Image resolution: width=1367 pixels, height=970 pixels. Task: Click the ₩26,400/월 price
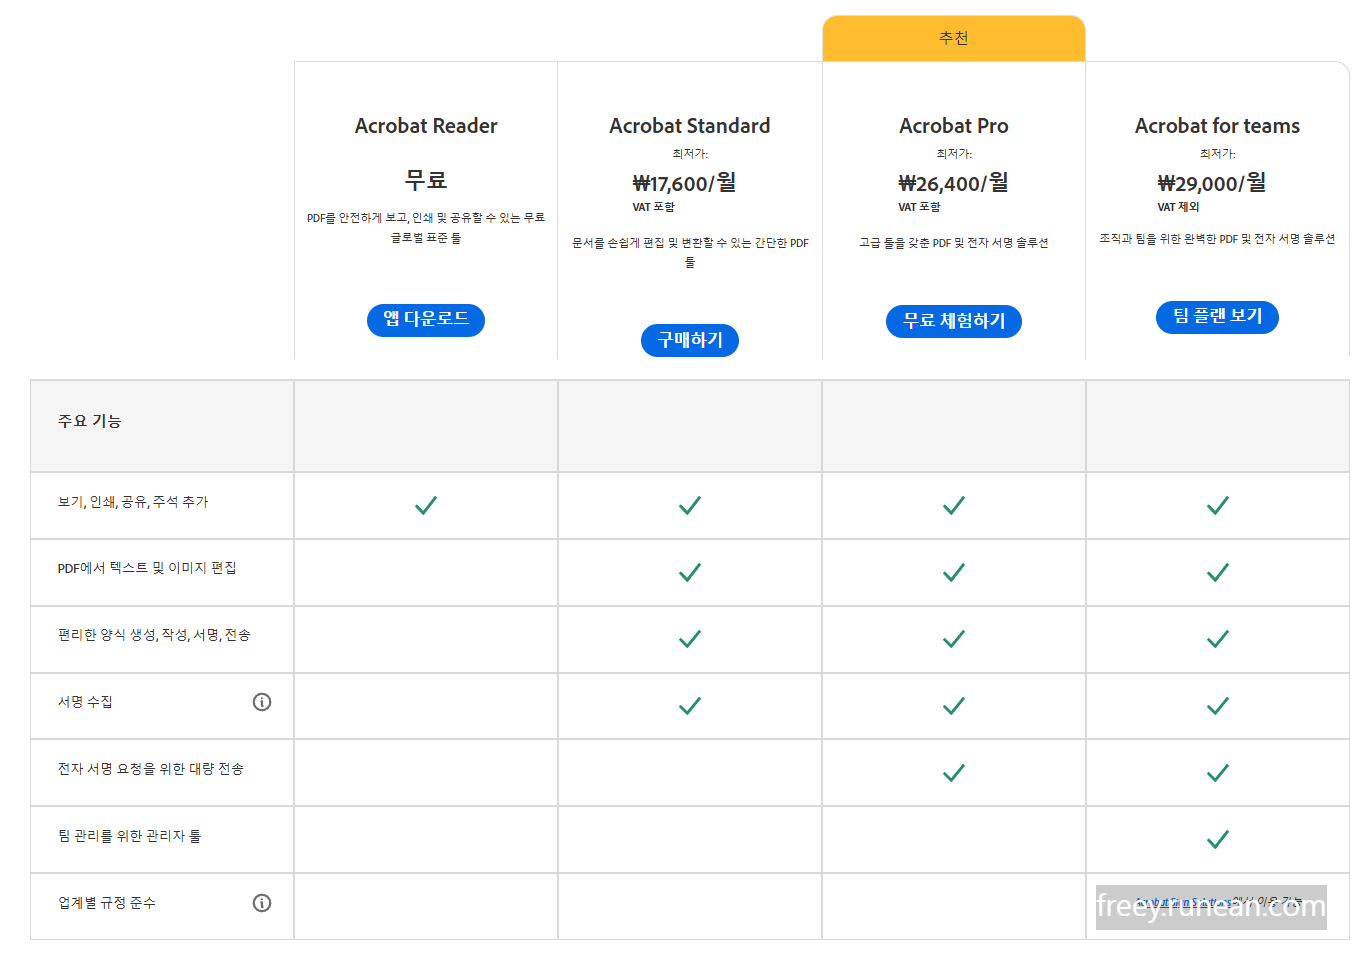click(954, 183)
